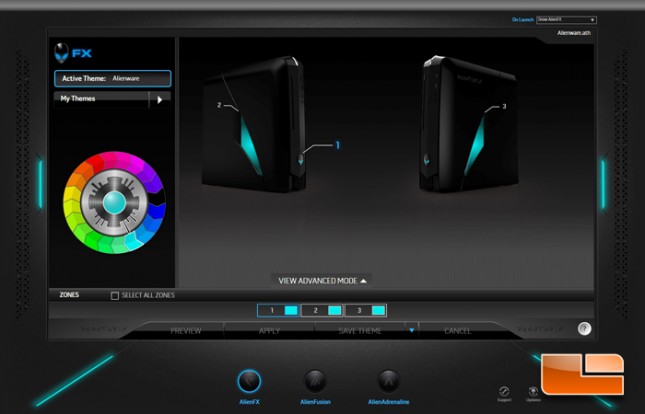Open the AlienFusion module icon
645x414 pixels.
tap(315, 381)
